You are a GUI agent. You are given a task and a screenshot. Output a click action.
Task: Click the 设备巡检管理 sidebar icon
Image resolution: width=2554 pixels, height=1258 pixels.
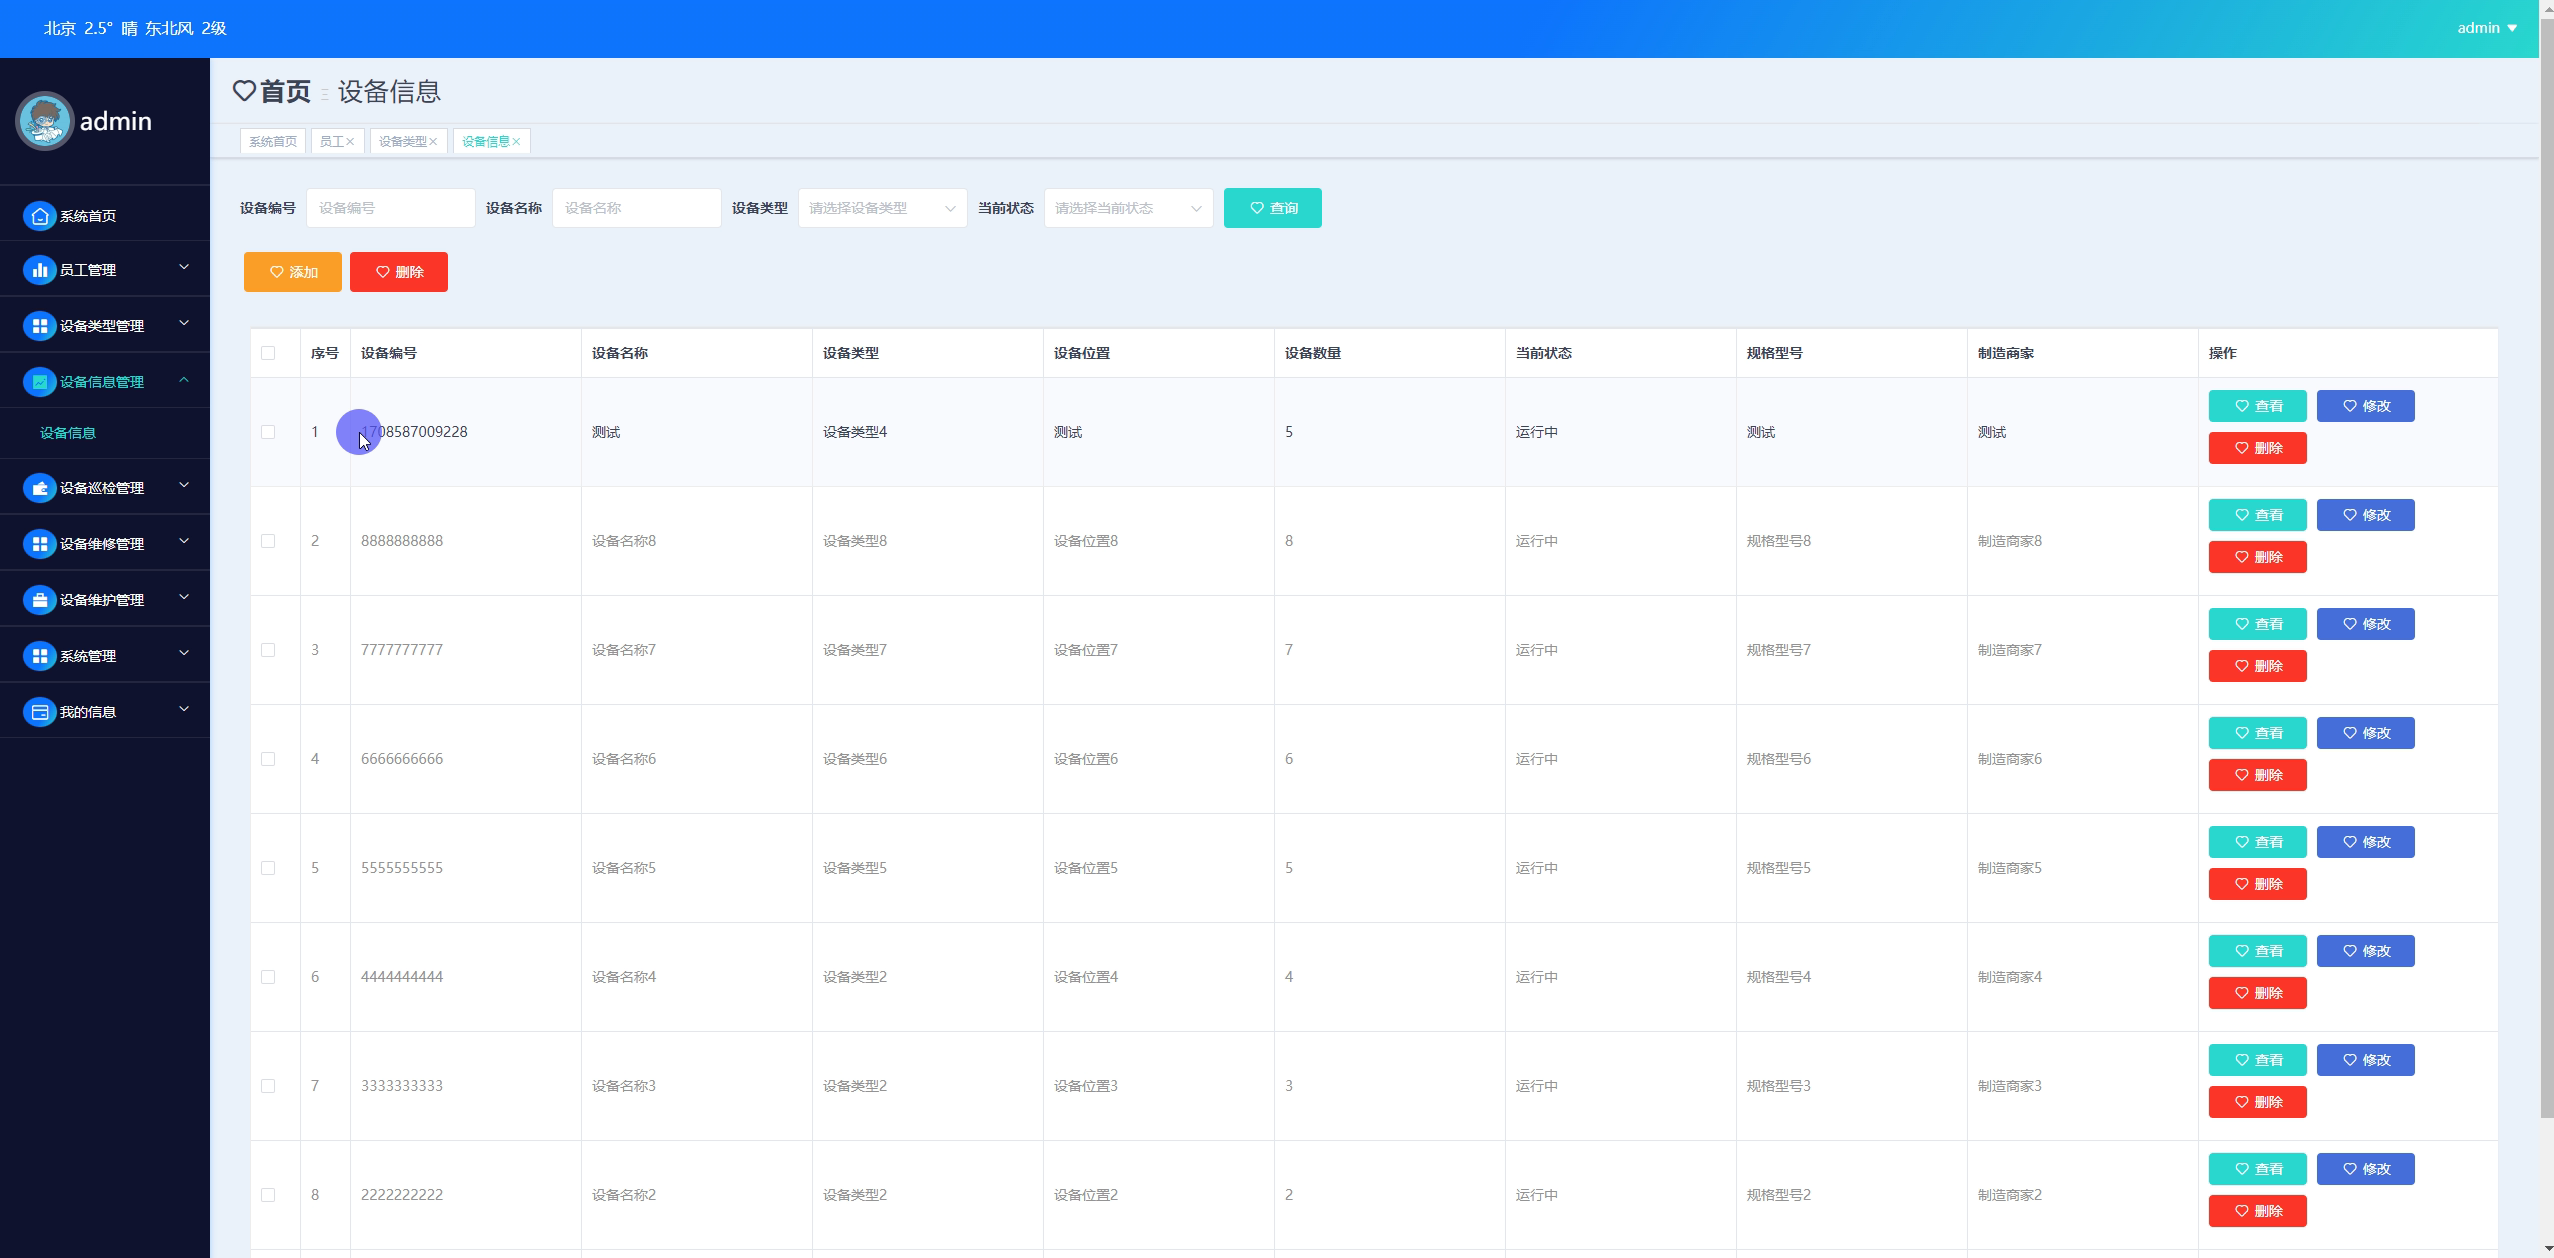[x=39, y=488]
